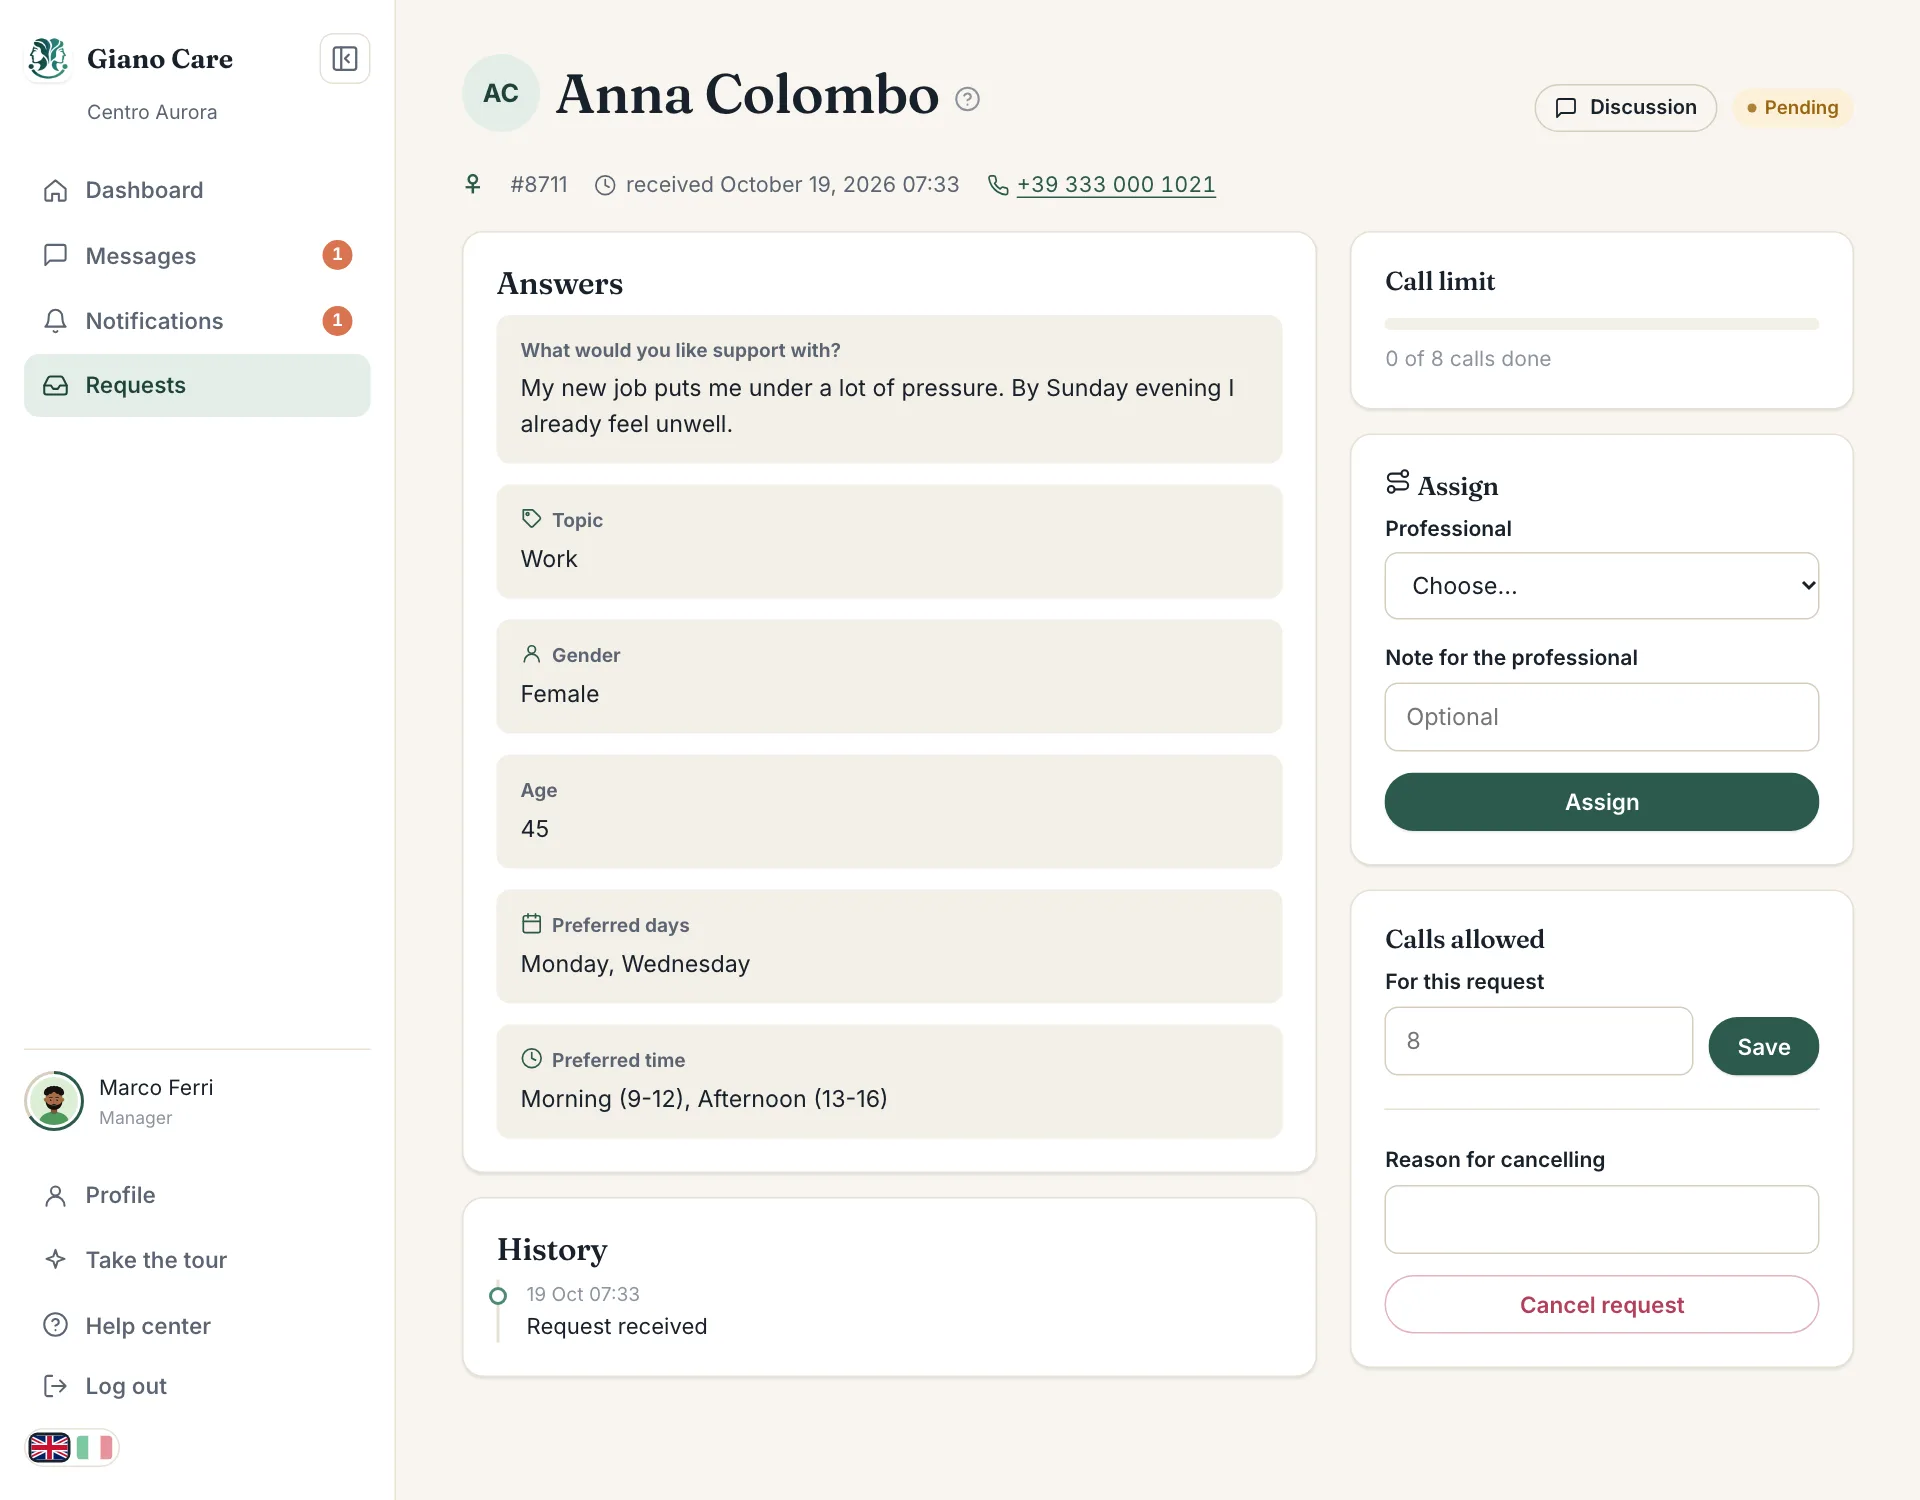Open the Professional Choose dropdown

1601,586
